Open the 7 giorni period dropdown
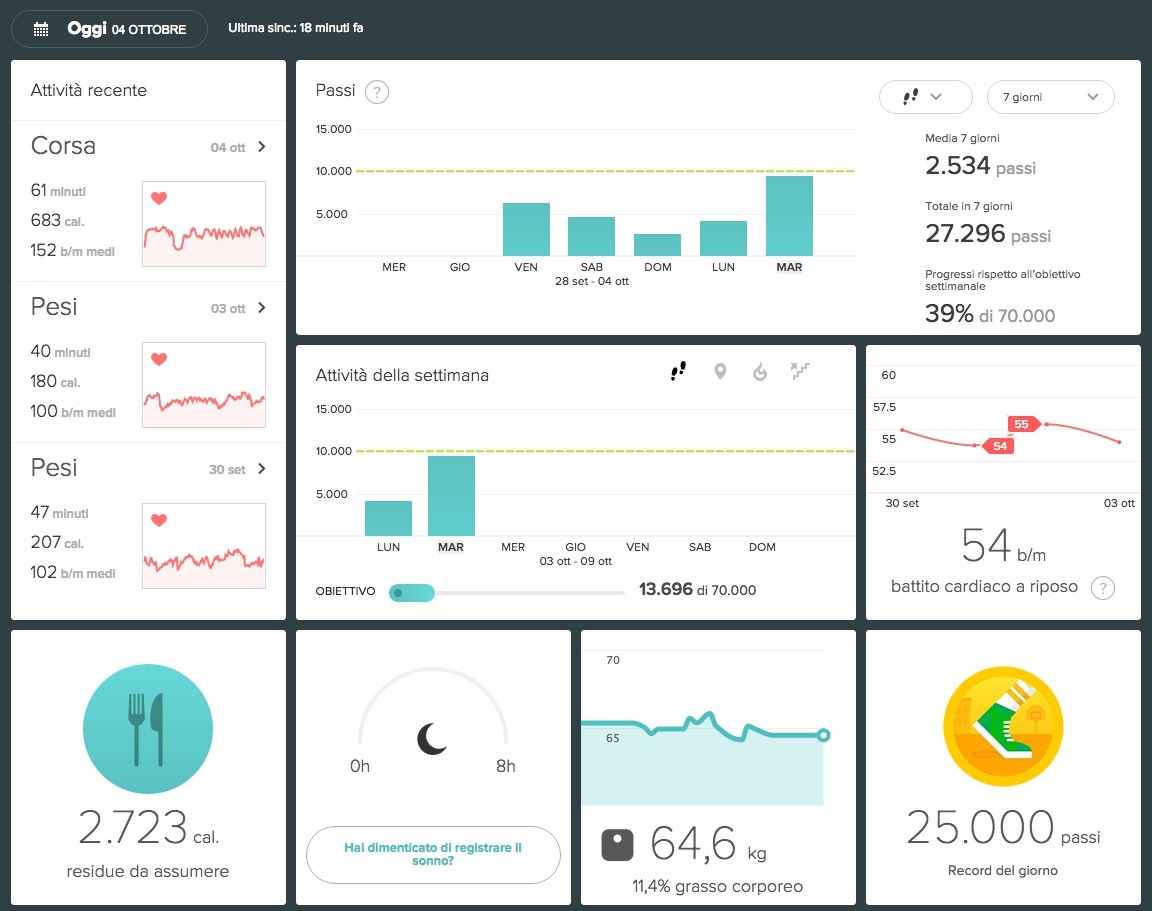Viewport: 1152px width, 911px height. coord(1050,97)
